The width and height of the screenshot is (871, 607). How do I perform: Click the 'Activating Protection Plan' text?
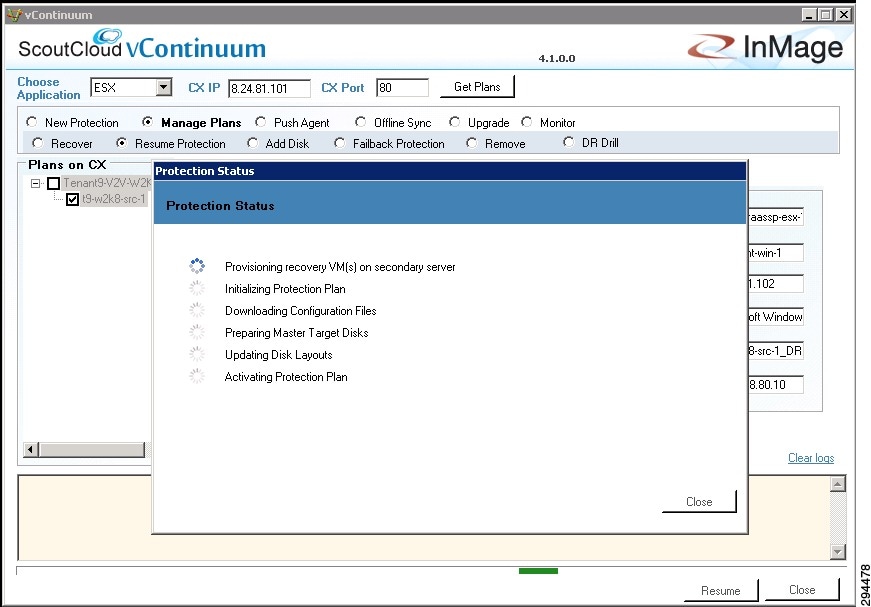click(286, 377)
